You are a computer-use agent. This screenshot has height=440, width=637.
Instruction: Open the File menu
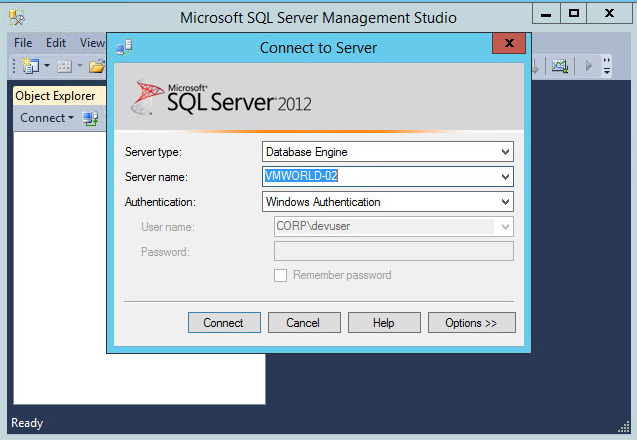(x=23, y=43)
